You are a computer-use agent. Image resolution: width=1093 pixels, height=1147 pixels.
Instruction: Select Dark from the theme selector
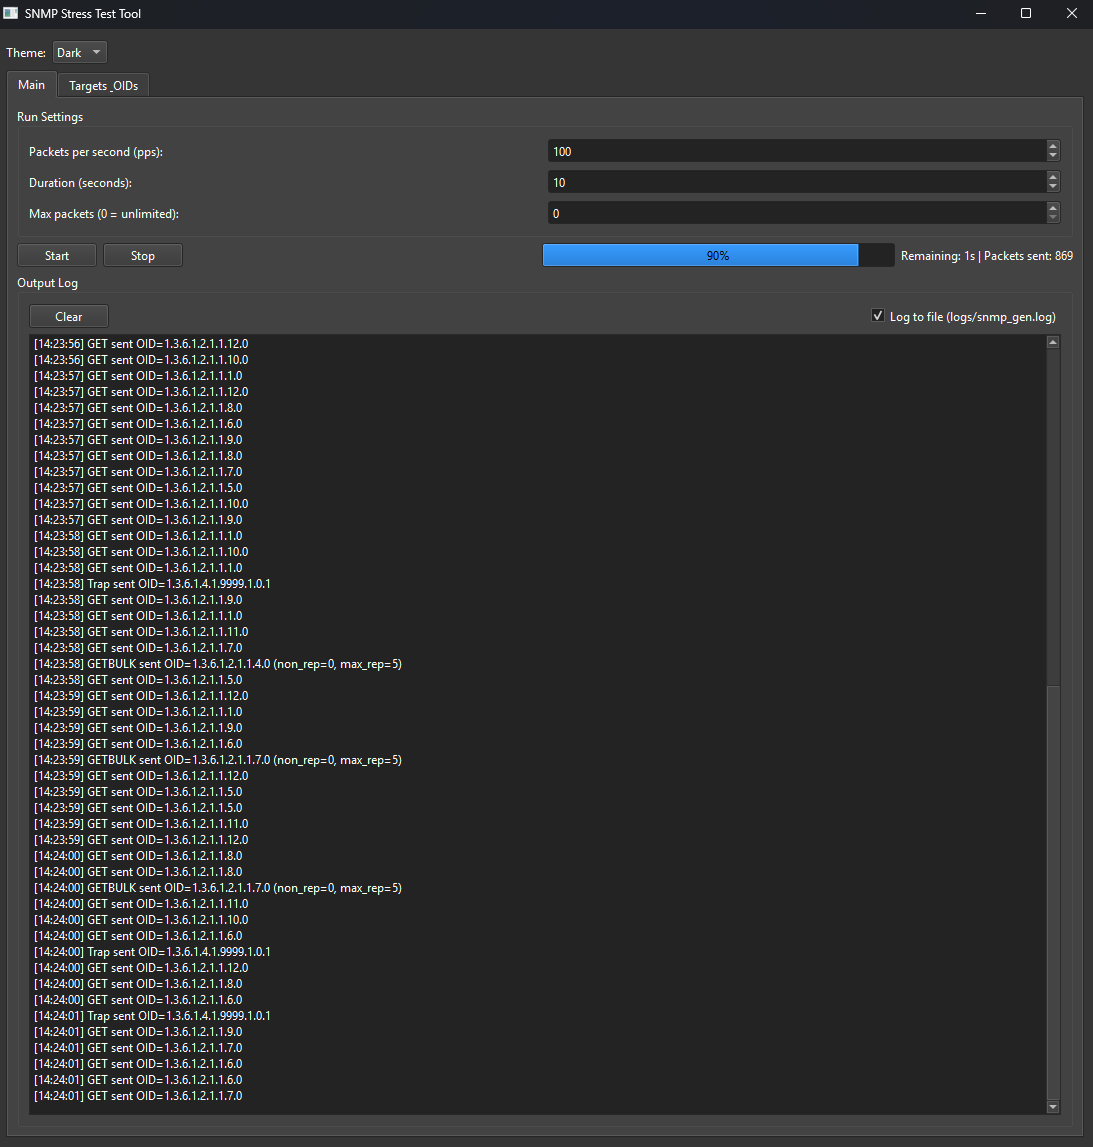[x=79, y=52]
